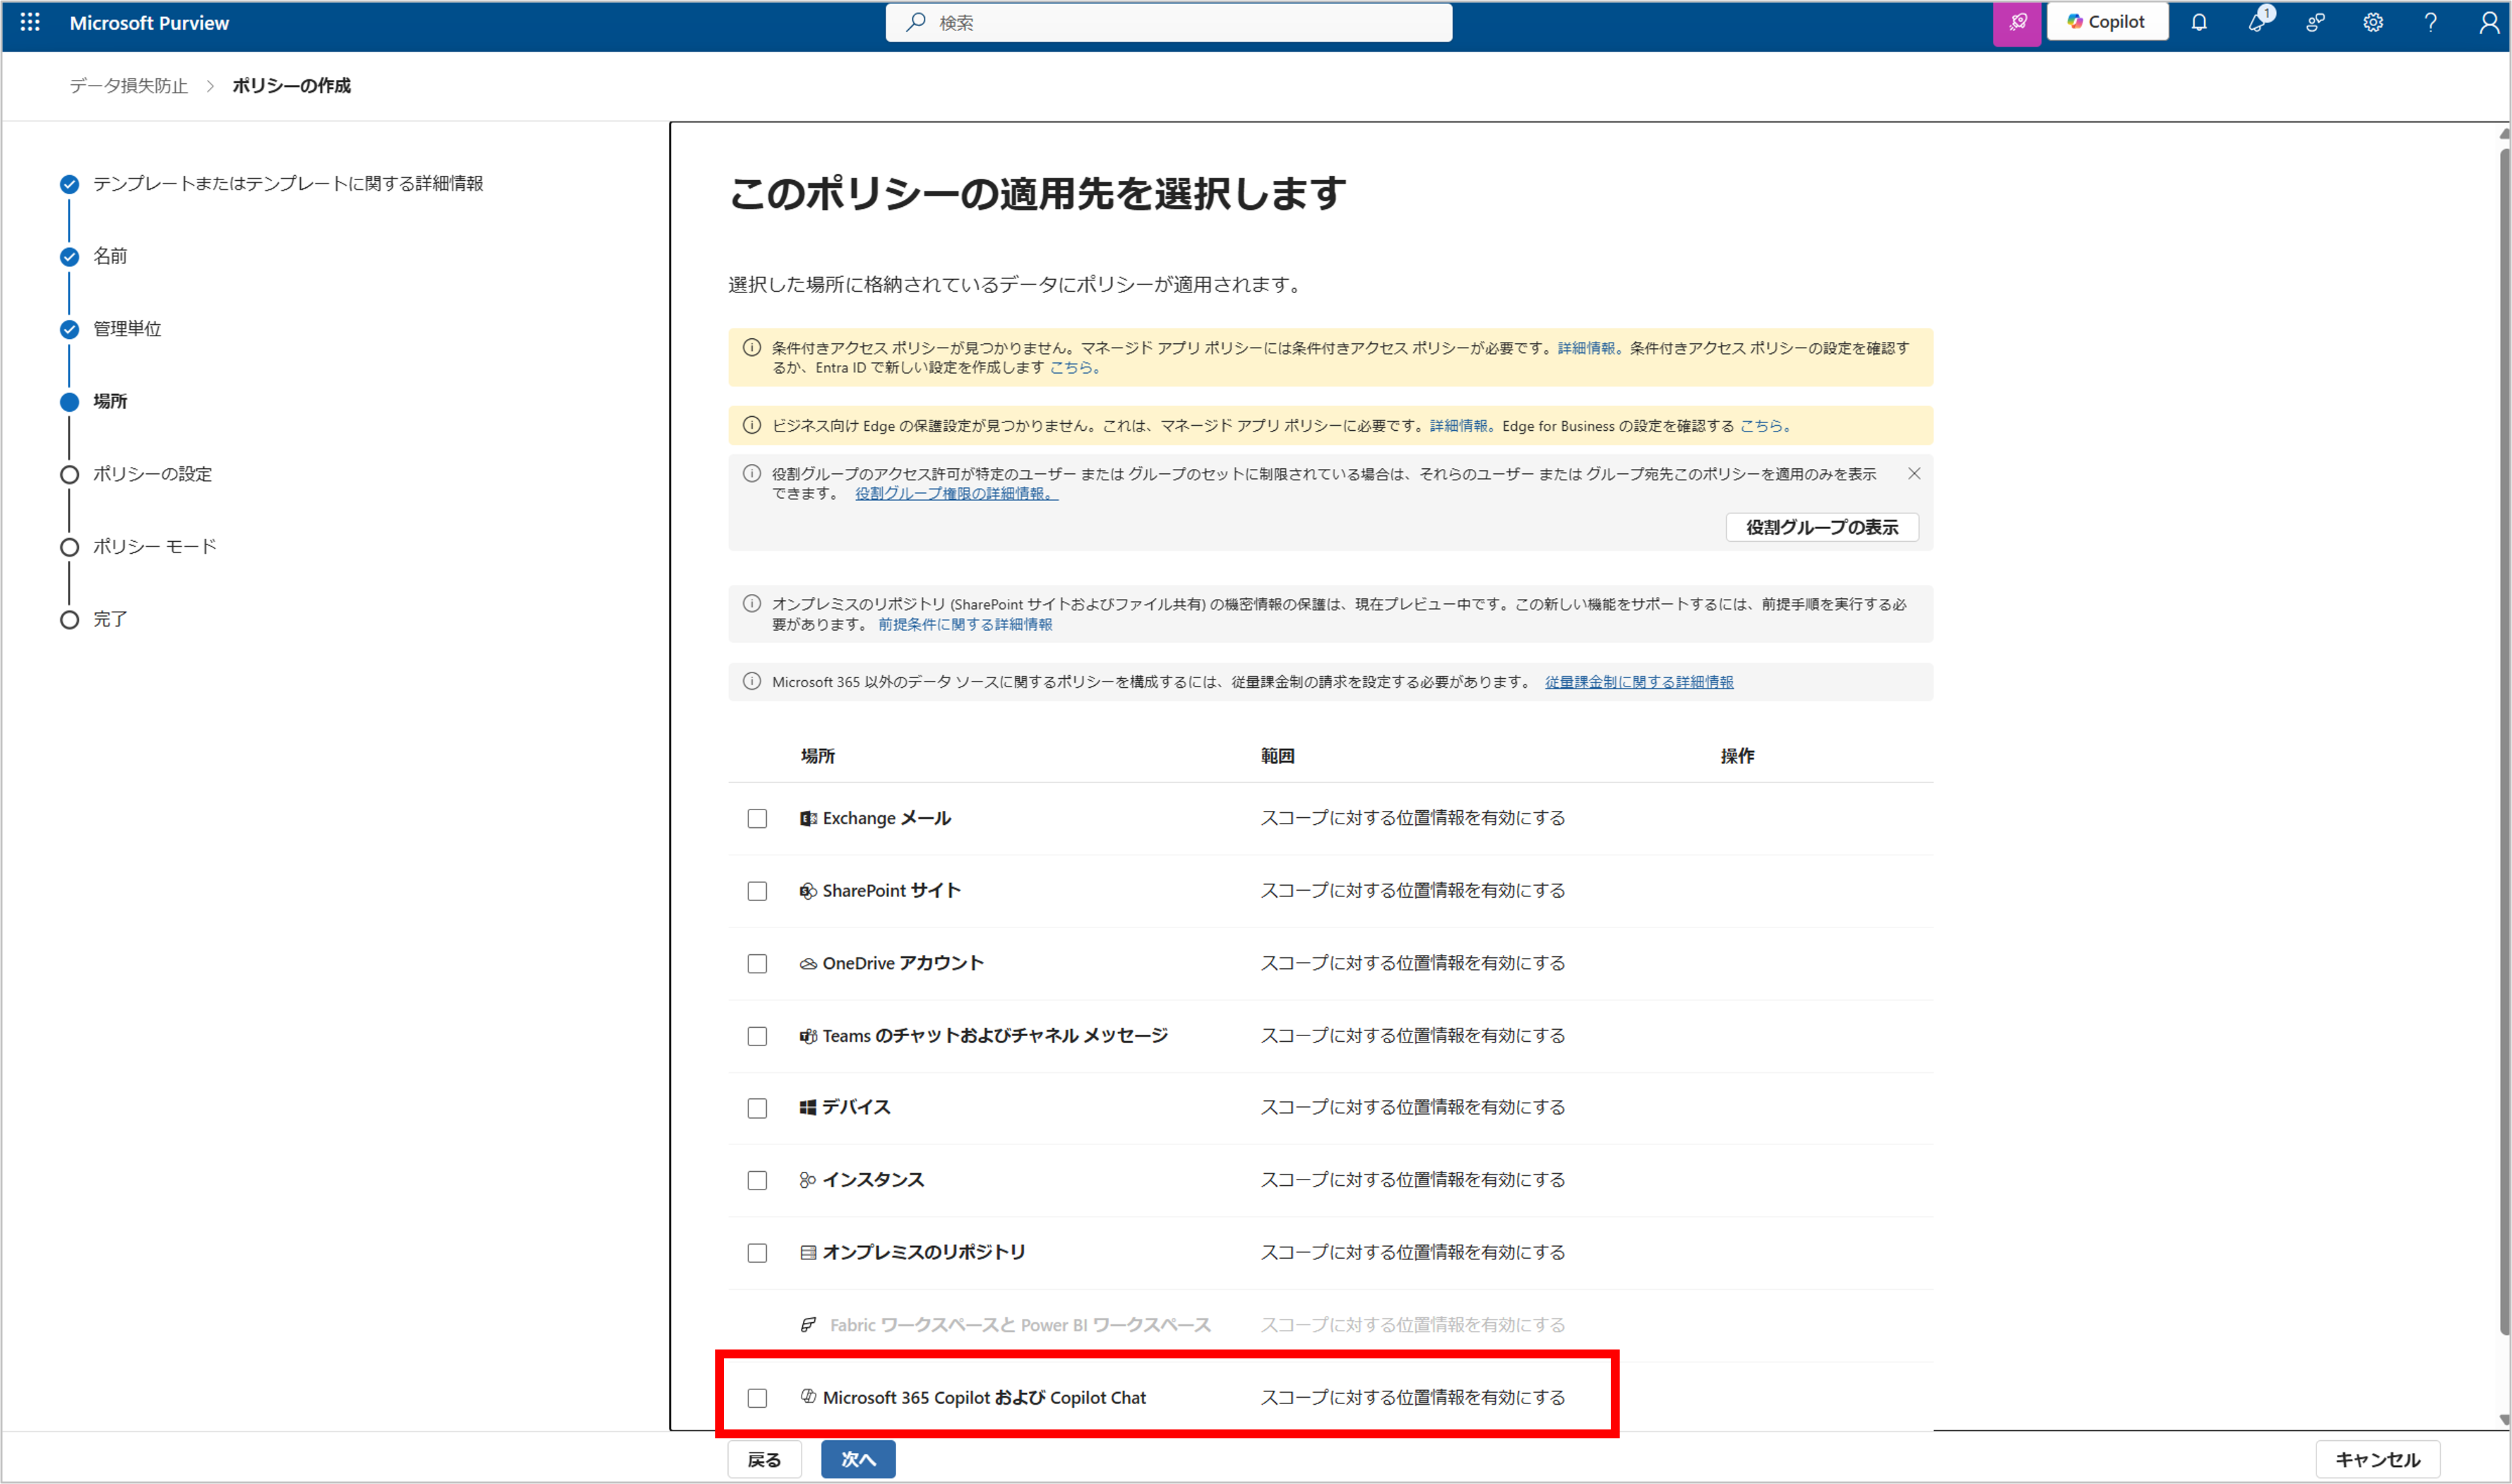
Task: Select the デバイス location checkbox
Action: [757, 1108]
